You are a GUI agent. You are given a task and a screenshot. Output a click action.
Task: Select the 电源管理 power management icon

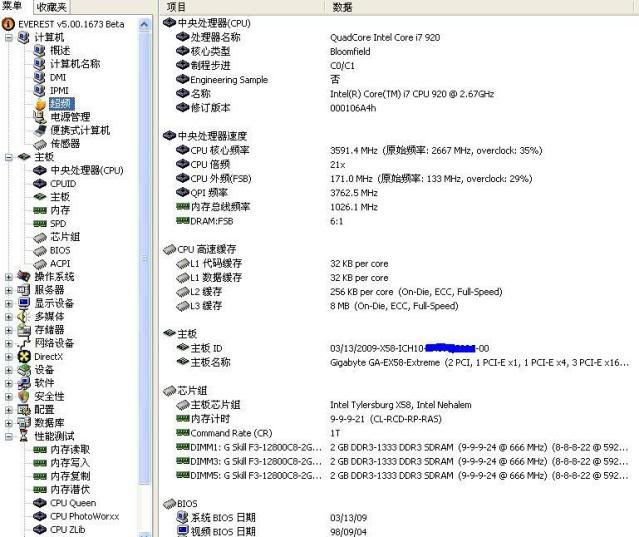[x=40, y=117]
